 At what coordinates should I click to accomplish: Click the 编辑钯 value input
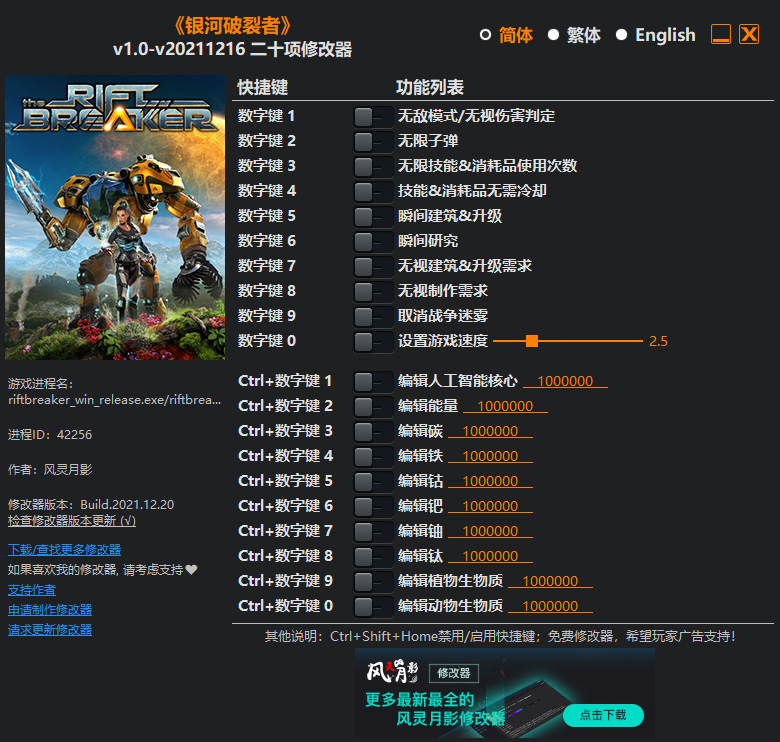pos(490,506)
